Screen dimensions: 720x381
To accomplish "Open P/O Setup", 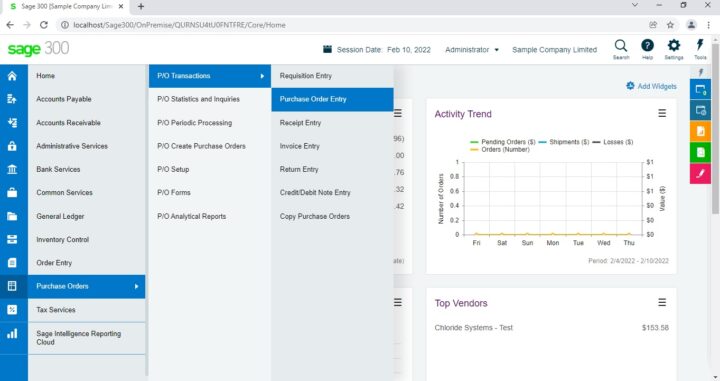I will (x=210, y=169).
